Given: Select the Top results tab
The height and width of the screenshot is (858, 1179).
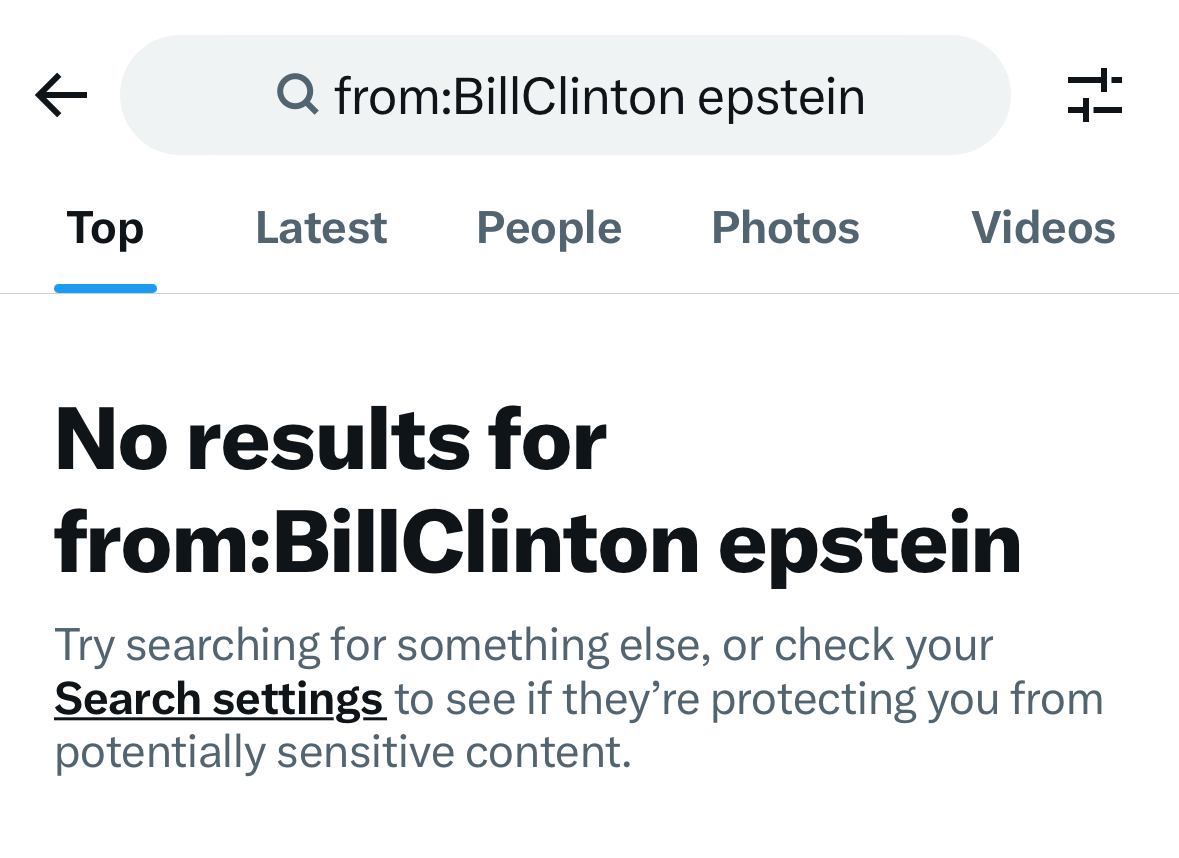Looking at the screenshot, I should click(105, 228).
